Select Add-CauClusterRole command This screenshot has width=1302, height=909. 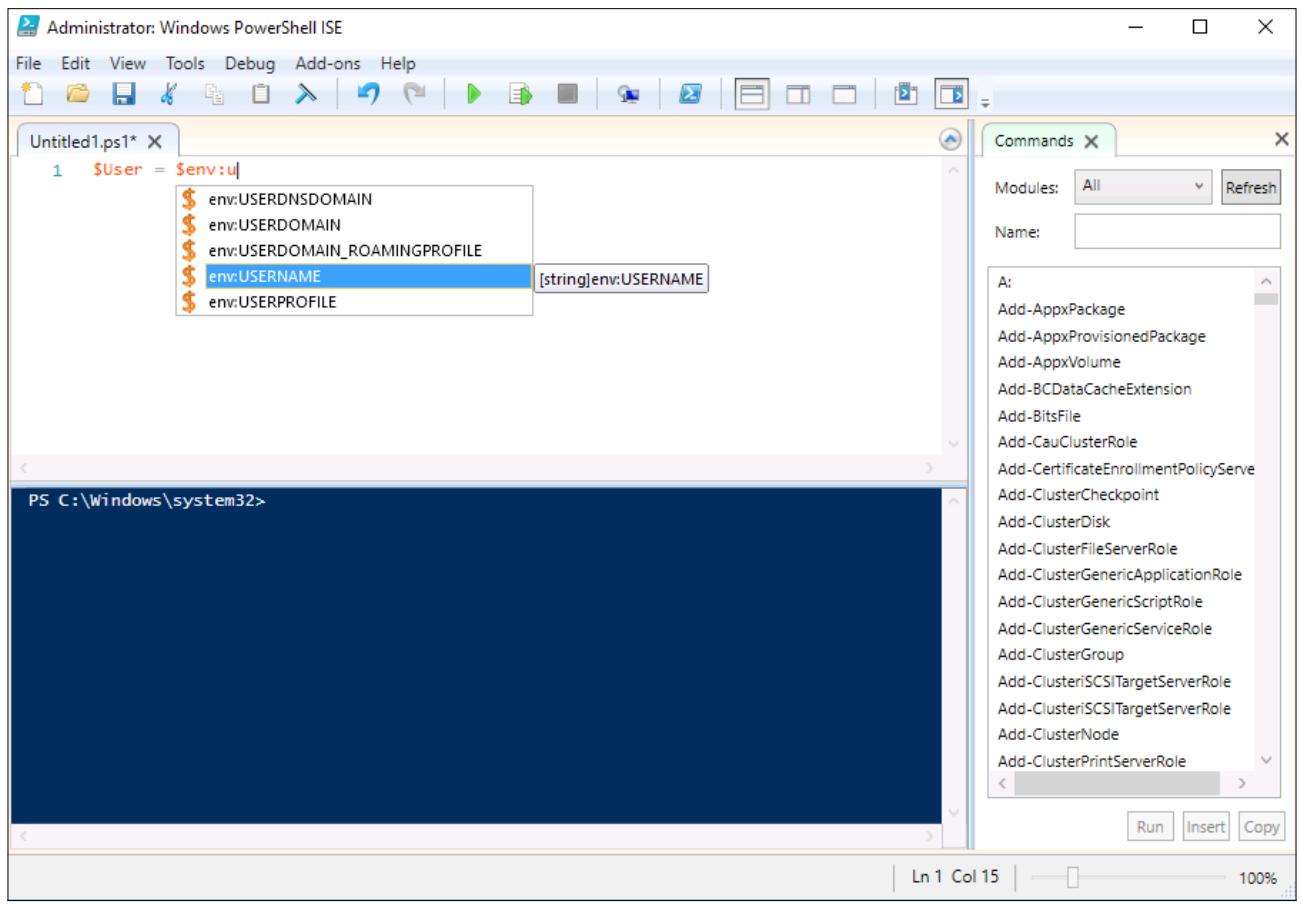(1067, 442)
